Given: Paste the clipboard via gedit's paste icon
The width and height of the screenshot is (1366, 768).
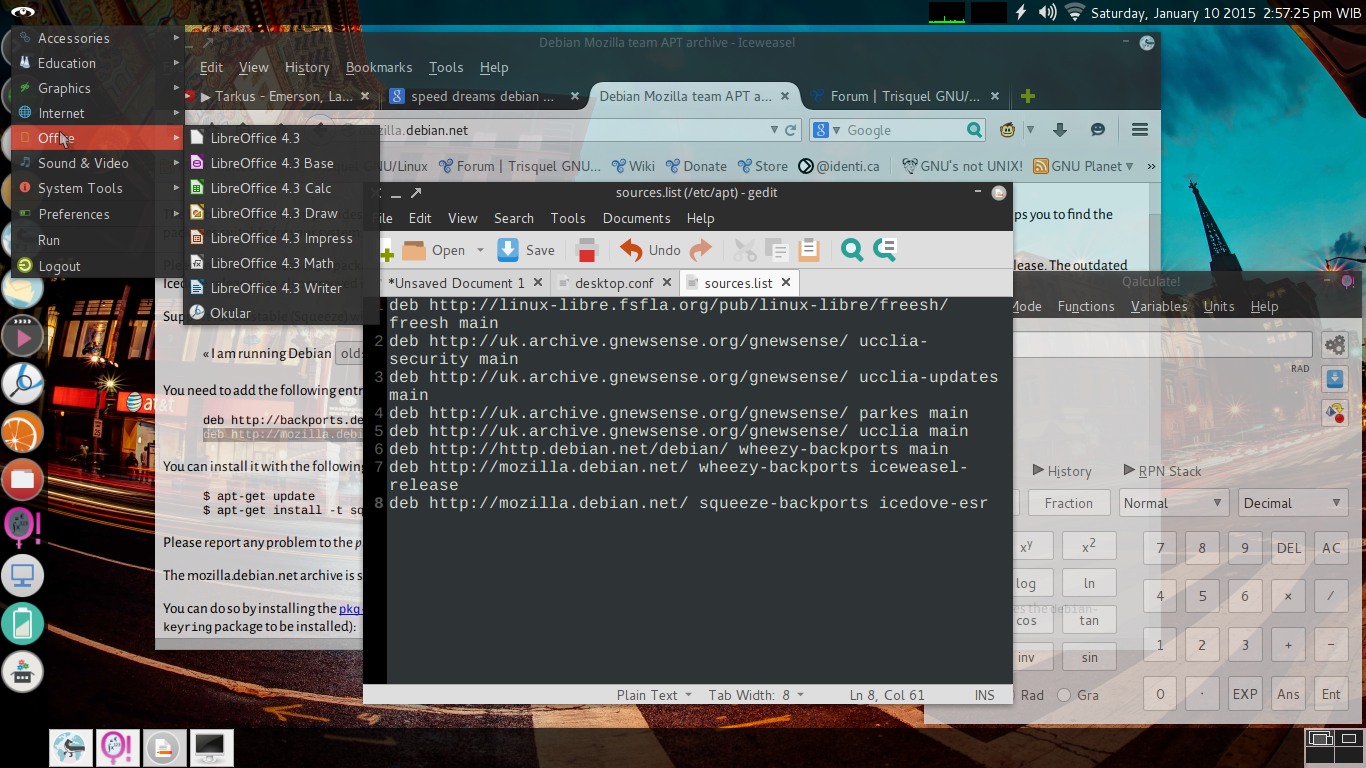Looking at the screenshot, I should click(809, 250).
